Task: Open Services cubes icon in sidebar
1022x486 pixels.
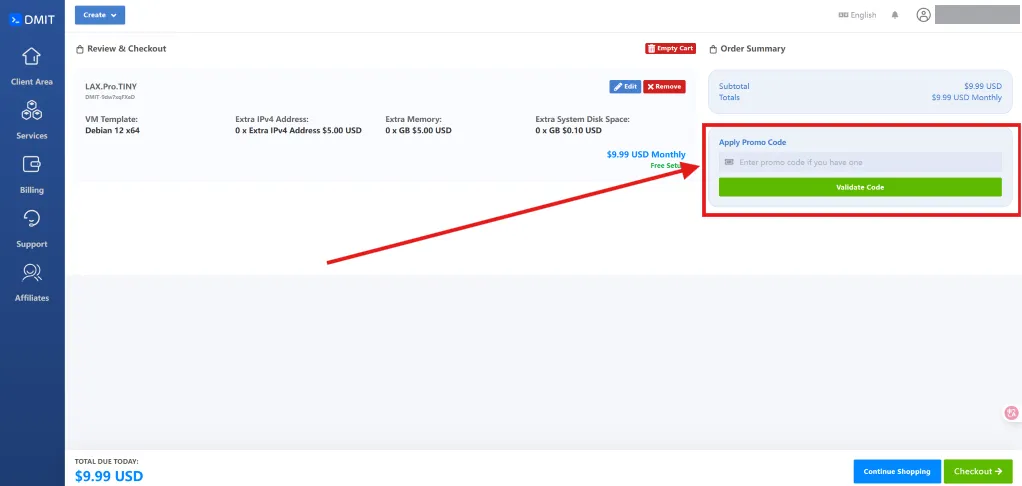Action: point(32,111)
